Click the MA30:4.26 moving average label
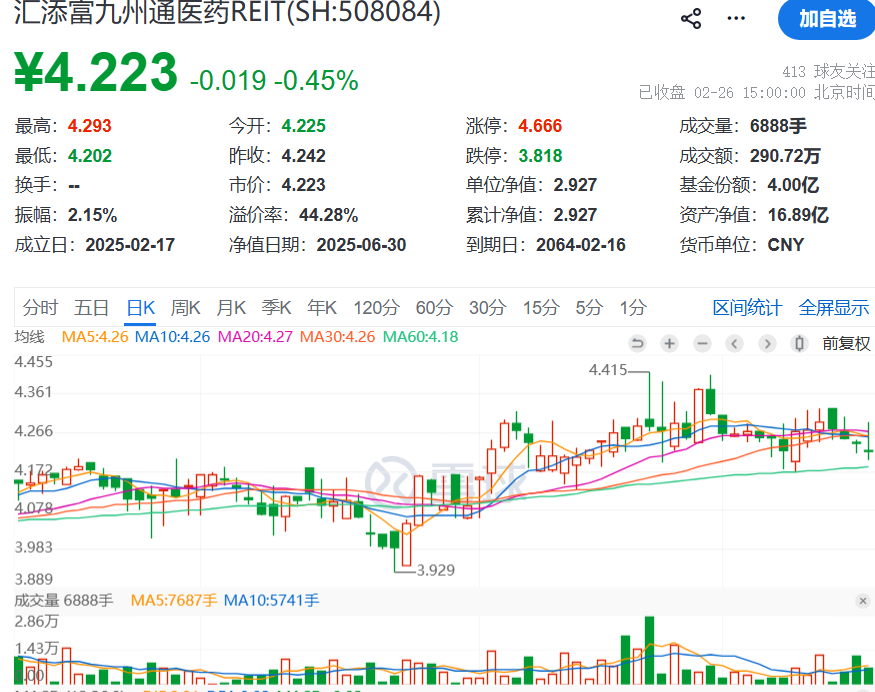The width and height of the screenshot is (875, 692). pyautogui.click(x=338, y=337)
